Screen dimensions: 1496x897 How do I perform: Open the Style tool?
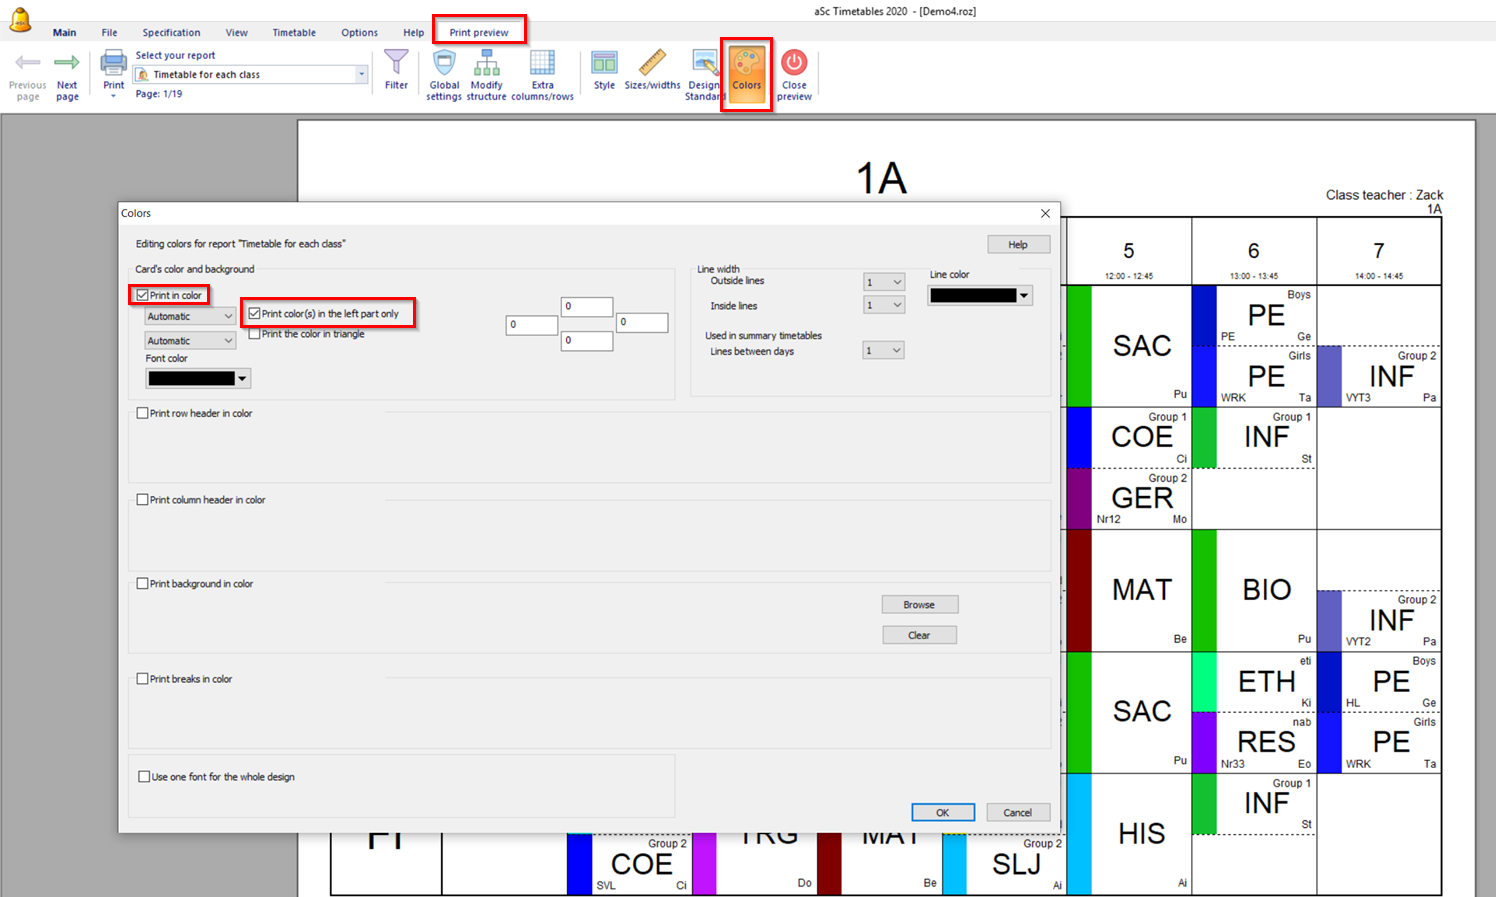604,66
